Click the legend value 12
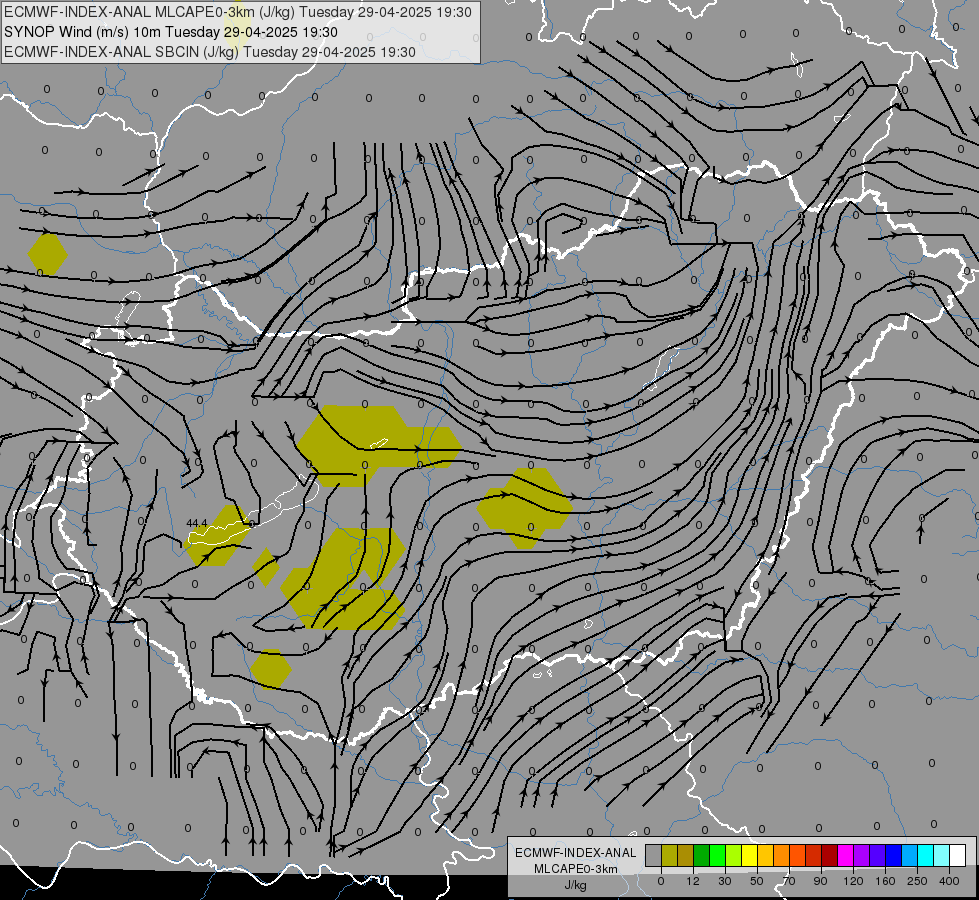The image size is (979, 900). [x=693, y=881]
